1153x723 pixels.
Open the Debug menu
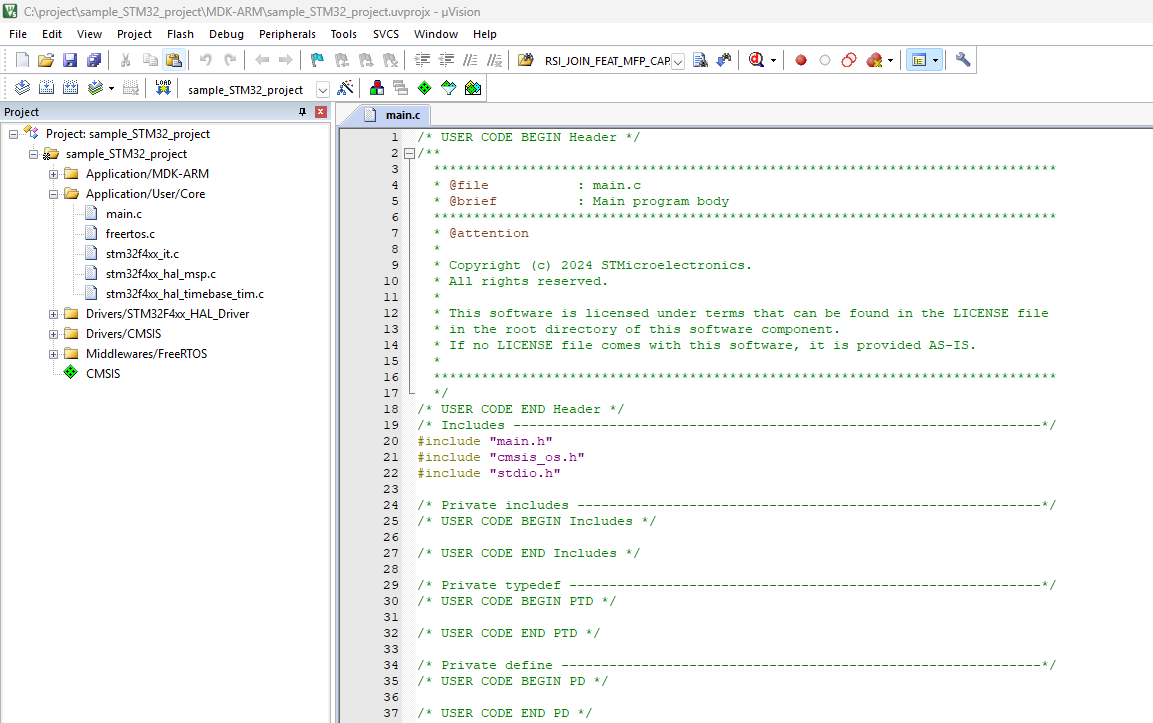pyautogui.click(x=226, y=34)
